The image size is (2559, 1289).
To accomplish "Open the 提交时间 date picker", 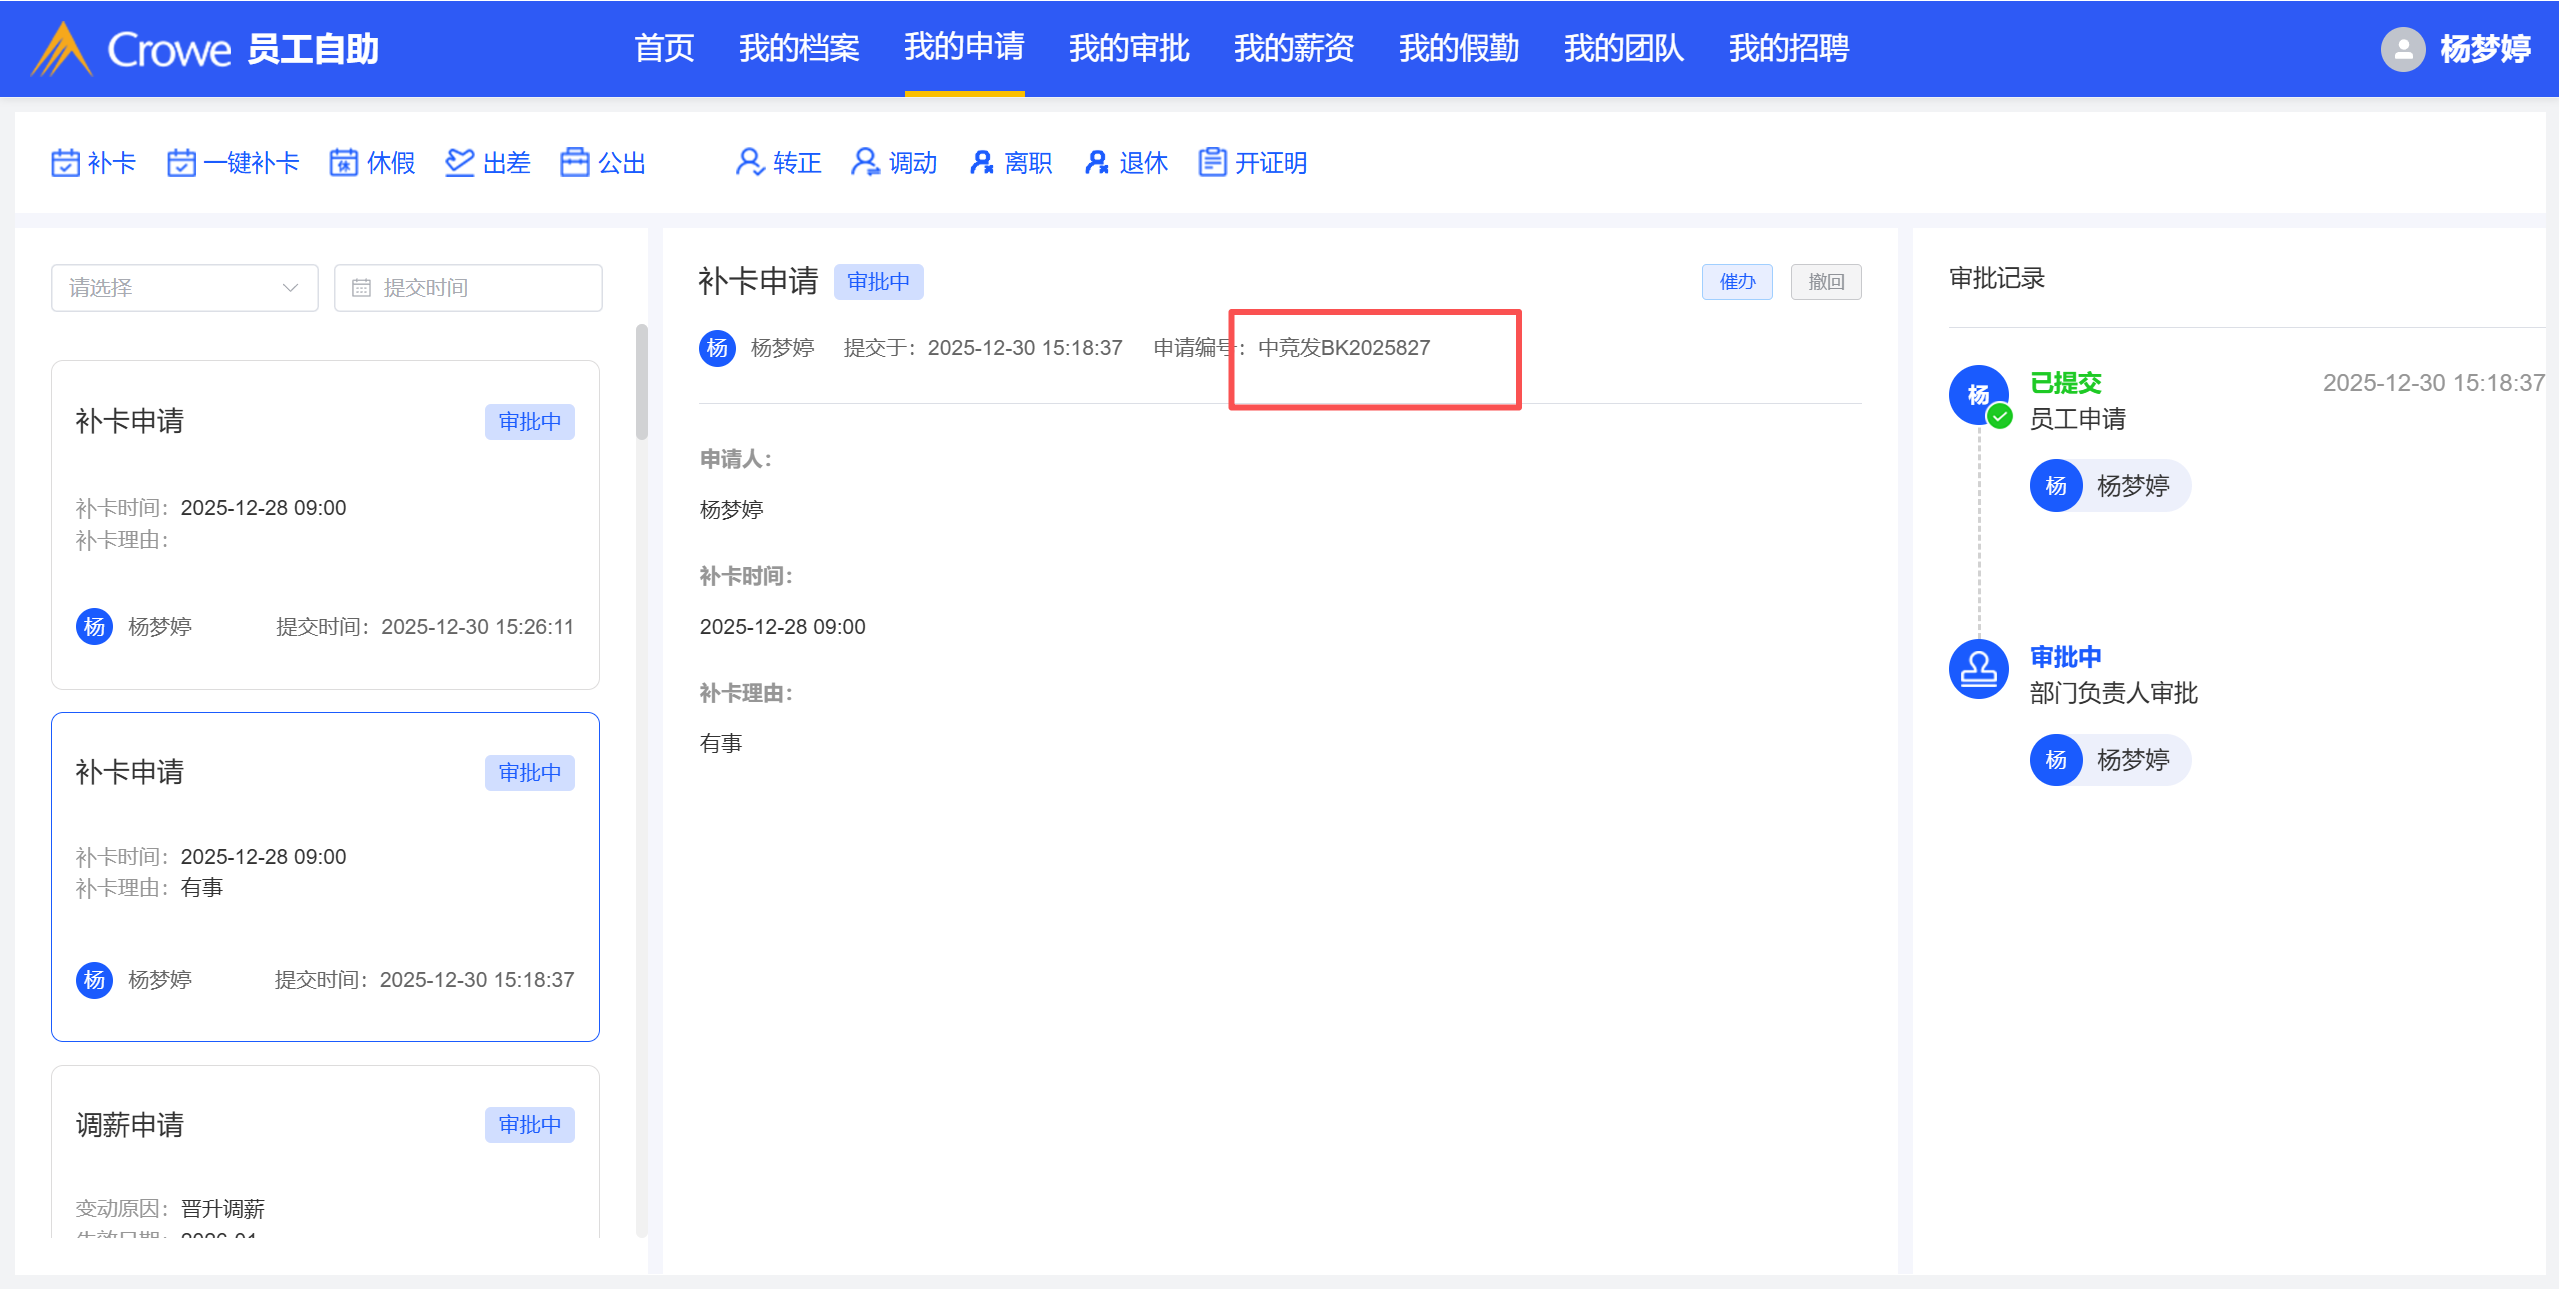I will [x=468, y=288].
